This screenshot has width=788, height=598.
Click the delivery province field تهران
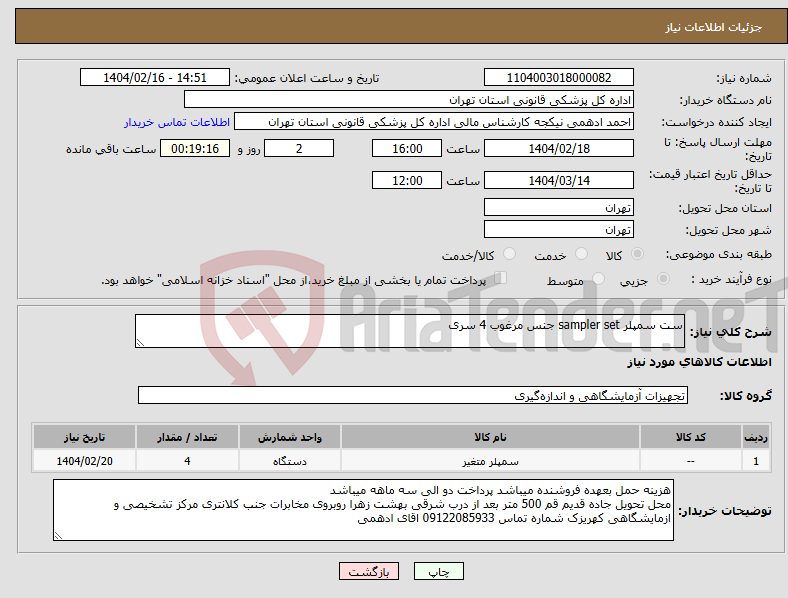[559, 207]
